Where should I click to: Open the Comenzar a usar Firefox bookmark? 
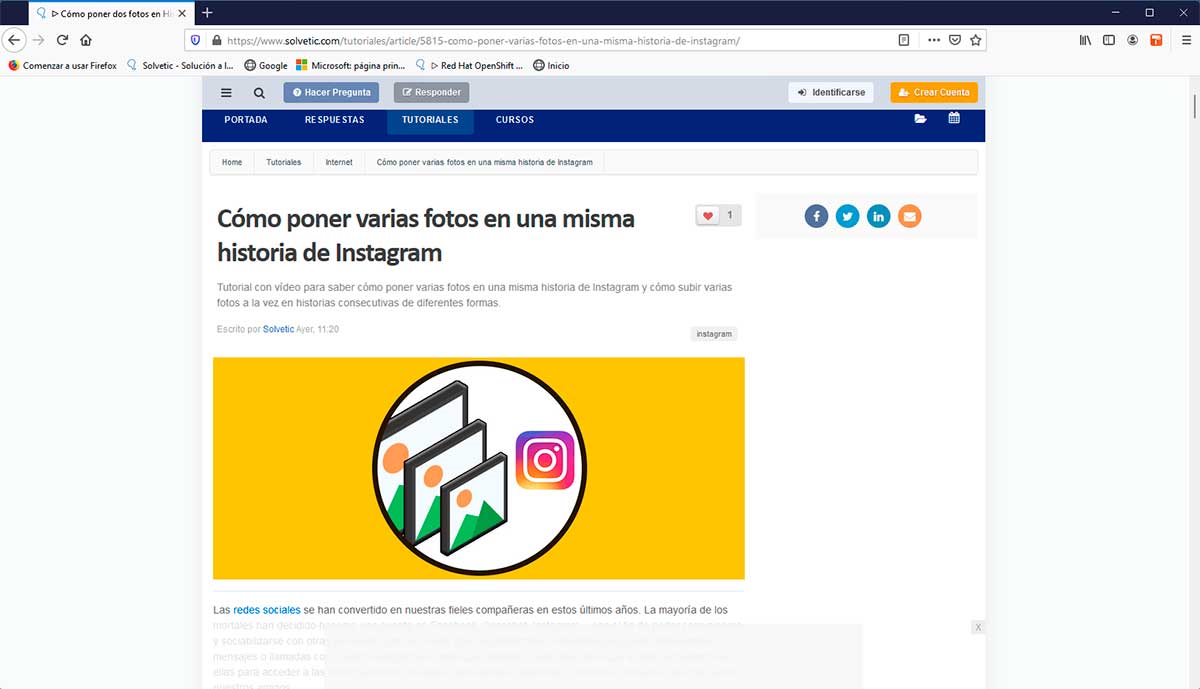click(x=62, y=66)
